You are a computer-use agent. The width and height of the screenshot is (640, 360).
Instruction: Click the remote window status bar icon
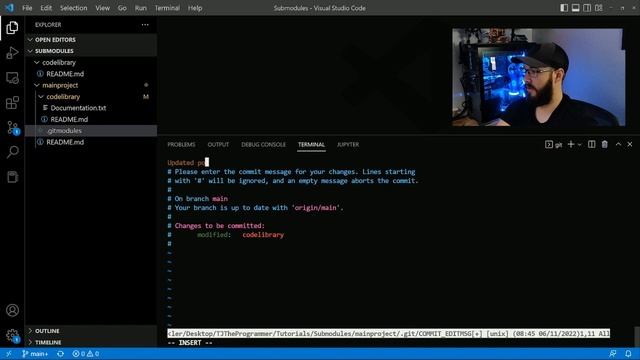point(9,353)
